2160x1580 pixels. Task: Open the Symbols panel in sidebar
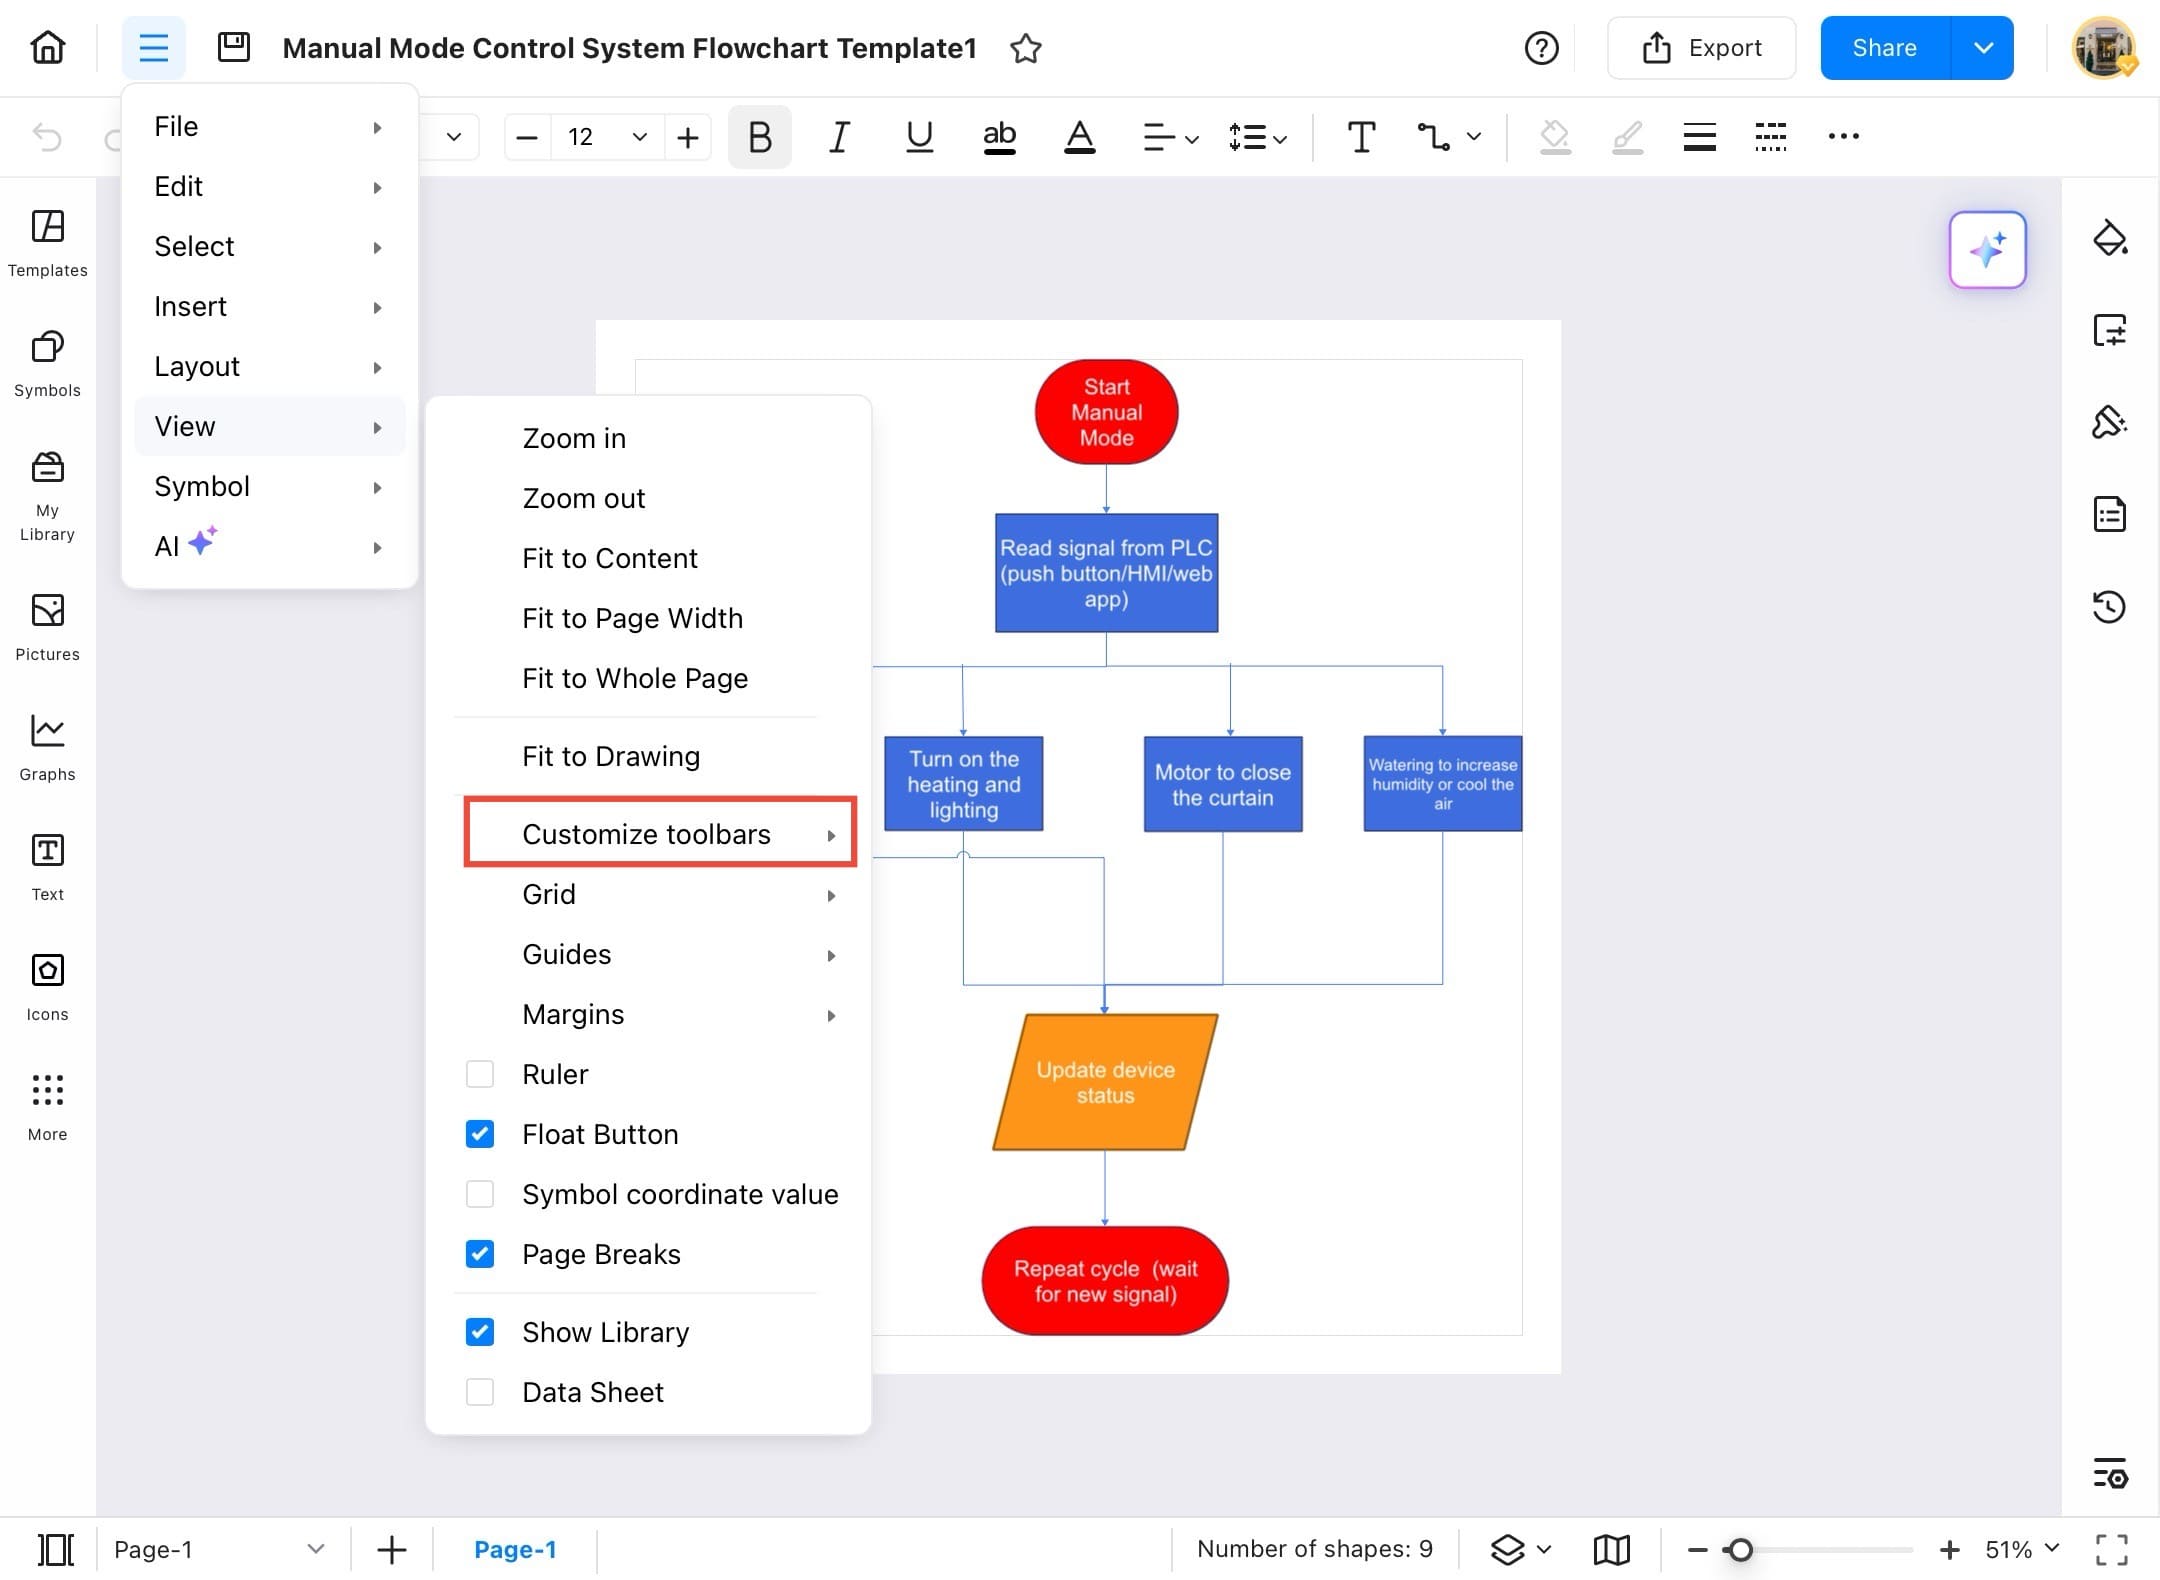coord(47,362)
